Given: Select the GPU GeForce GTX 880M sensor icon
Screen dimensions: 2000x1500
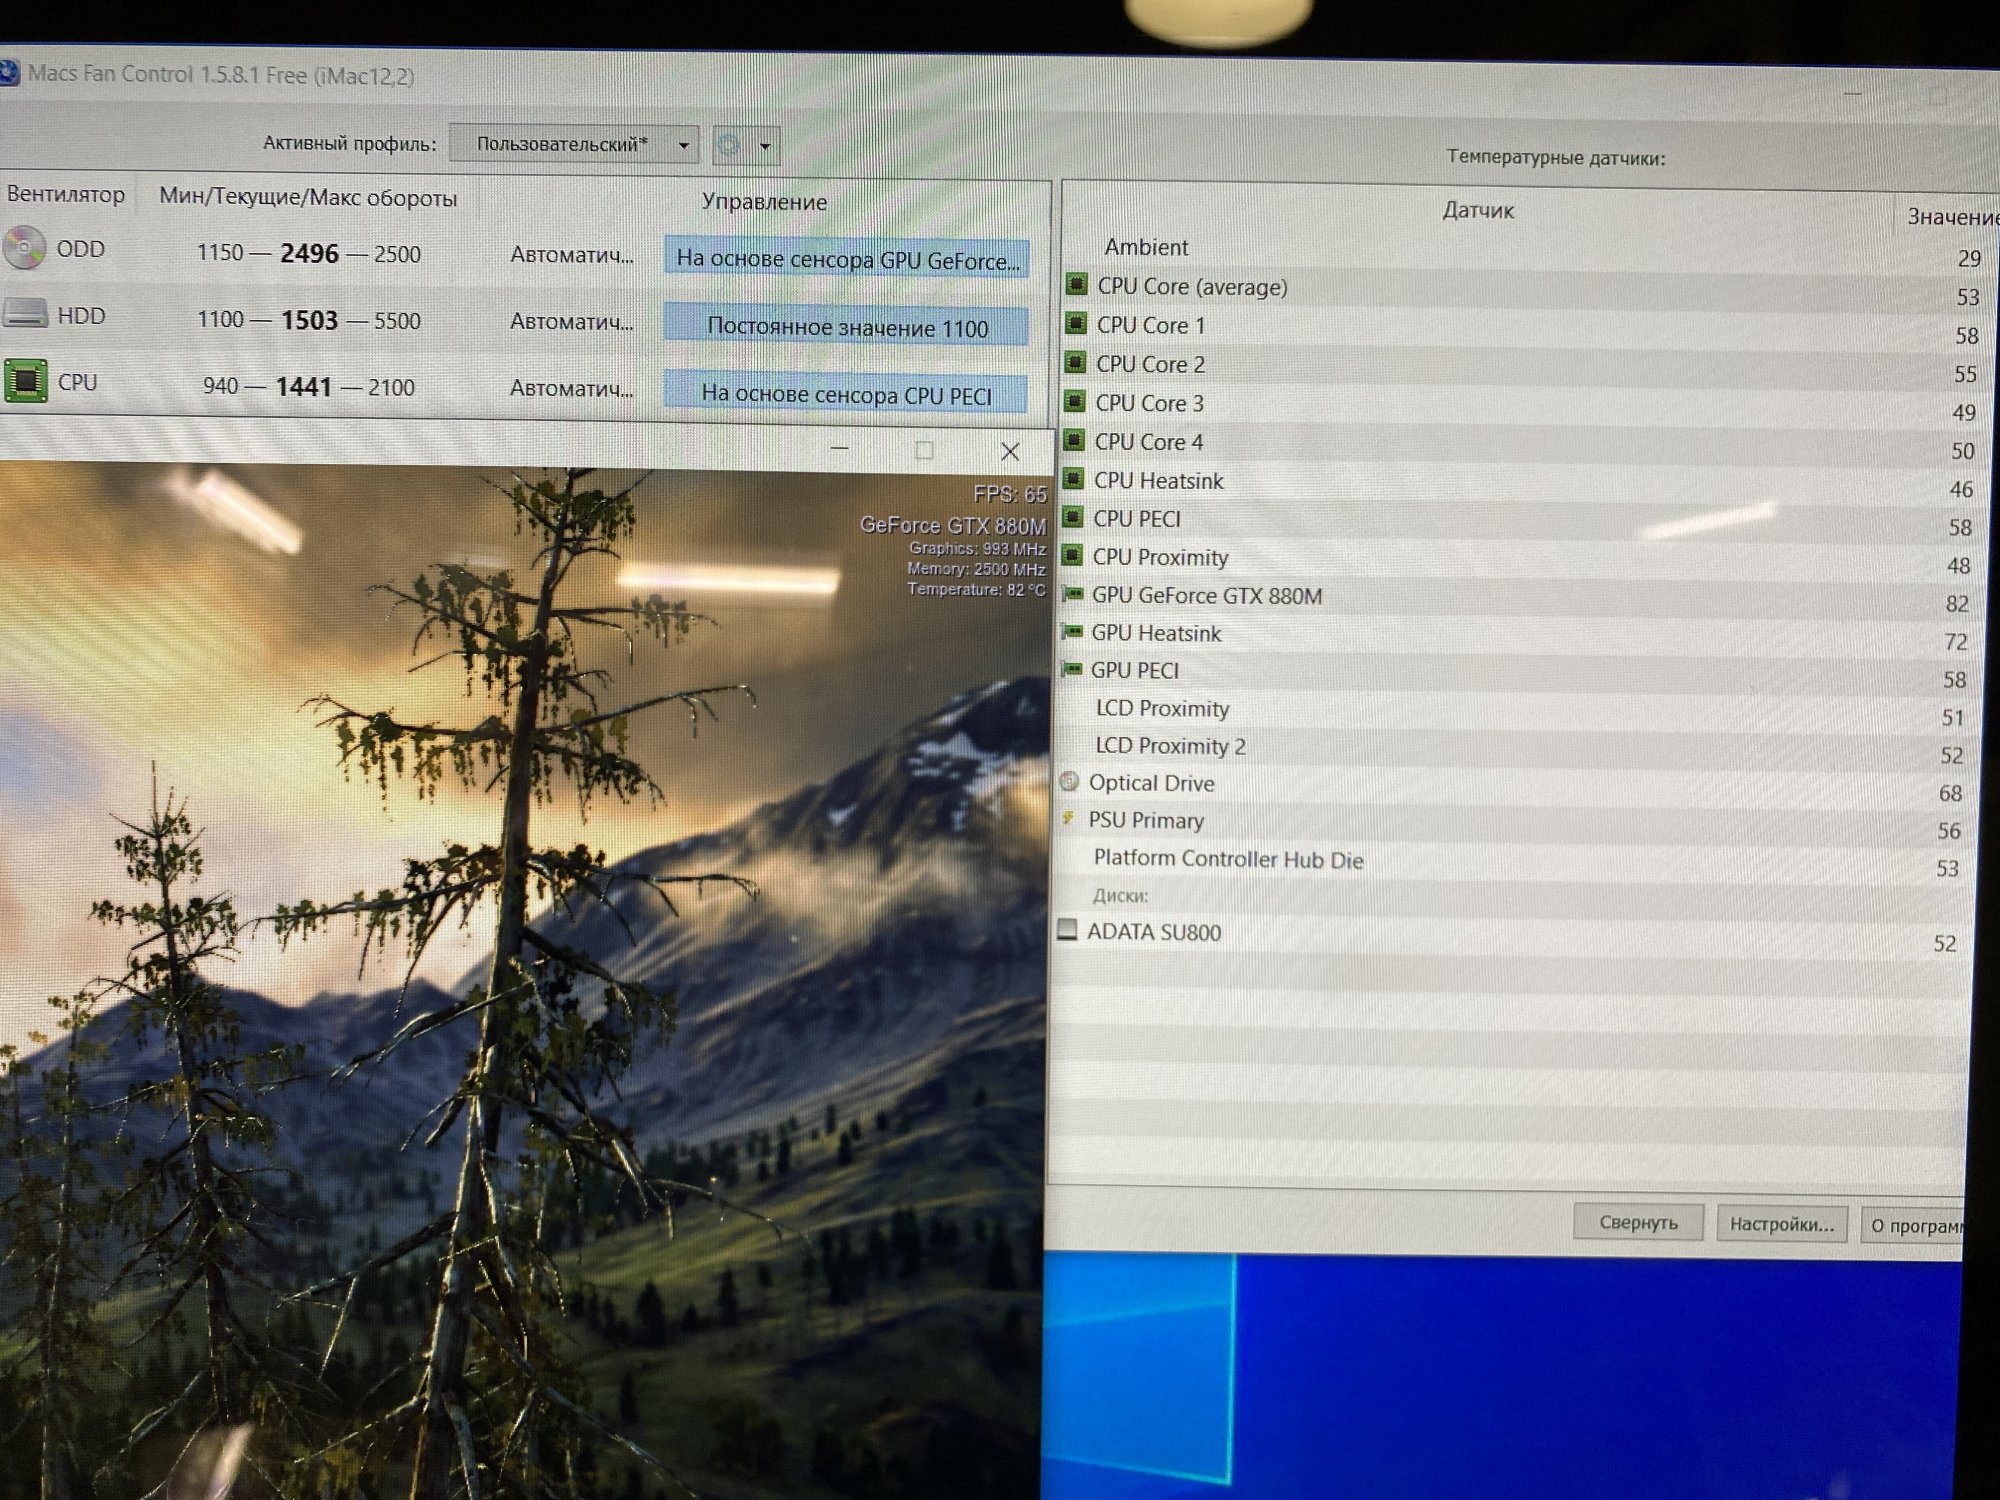Looking at the screenshot, I should coord(1072,594).
